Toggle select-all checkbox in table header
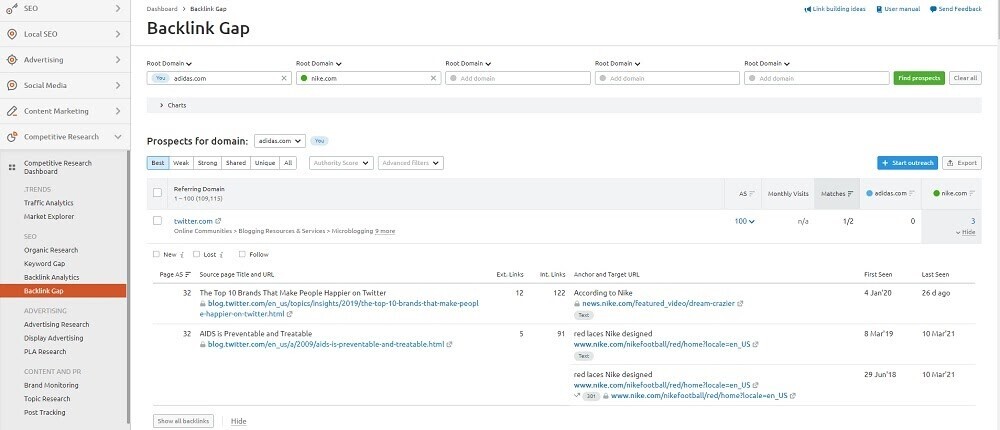This screenshot has width=1000, height=430. pyautogui.click(x=158, y=193)
